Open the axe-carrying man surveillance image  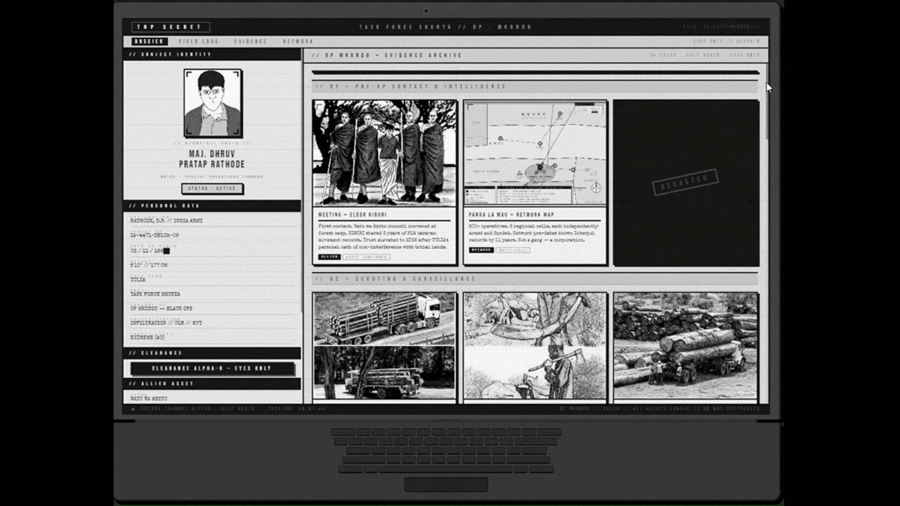pos(535,346)
